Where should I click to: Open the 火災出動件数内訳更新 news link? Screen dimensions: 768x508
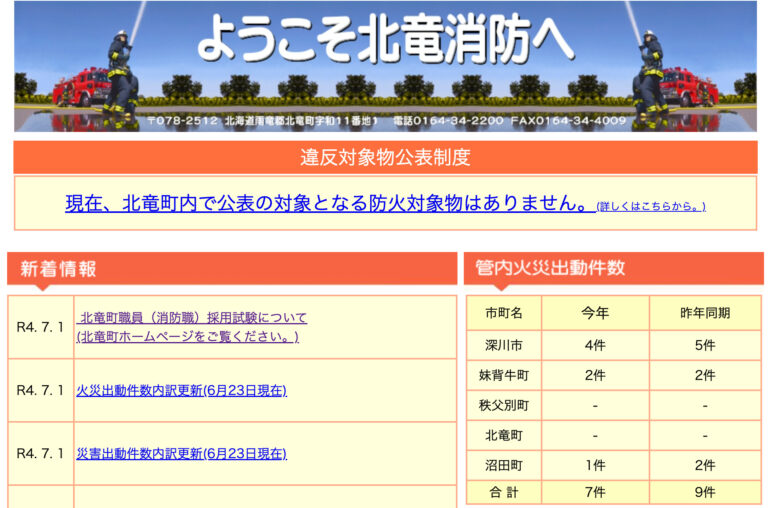click(x=181, y=390)
